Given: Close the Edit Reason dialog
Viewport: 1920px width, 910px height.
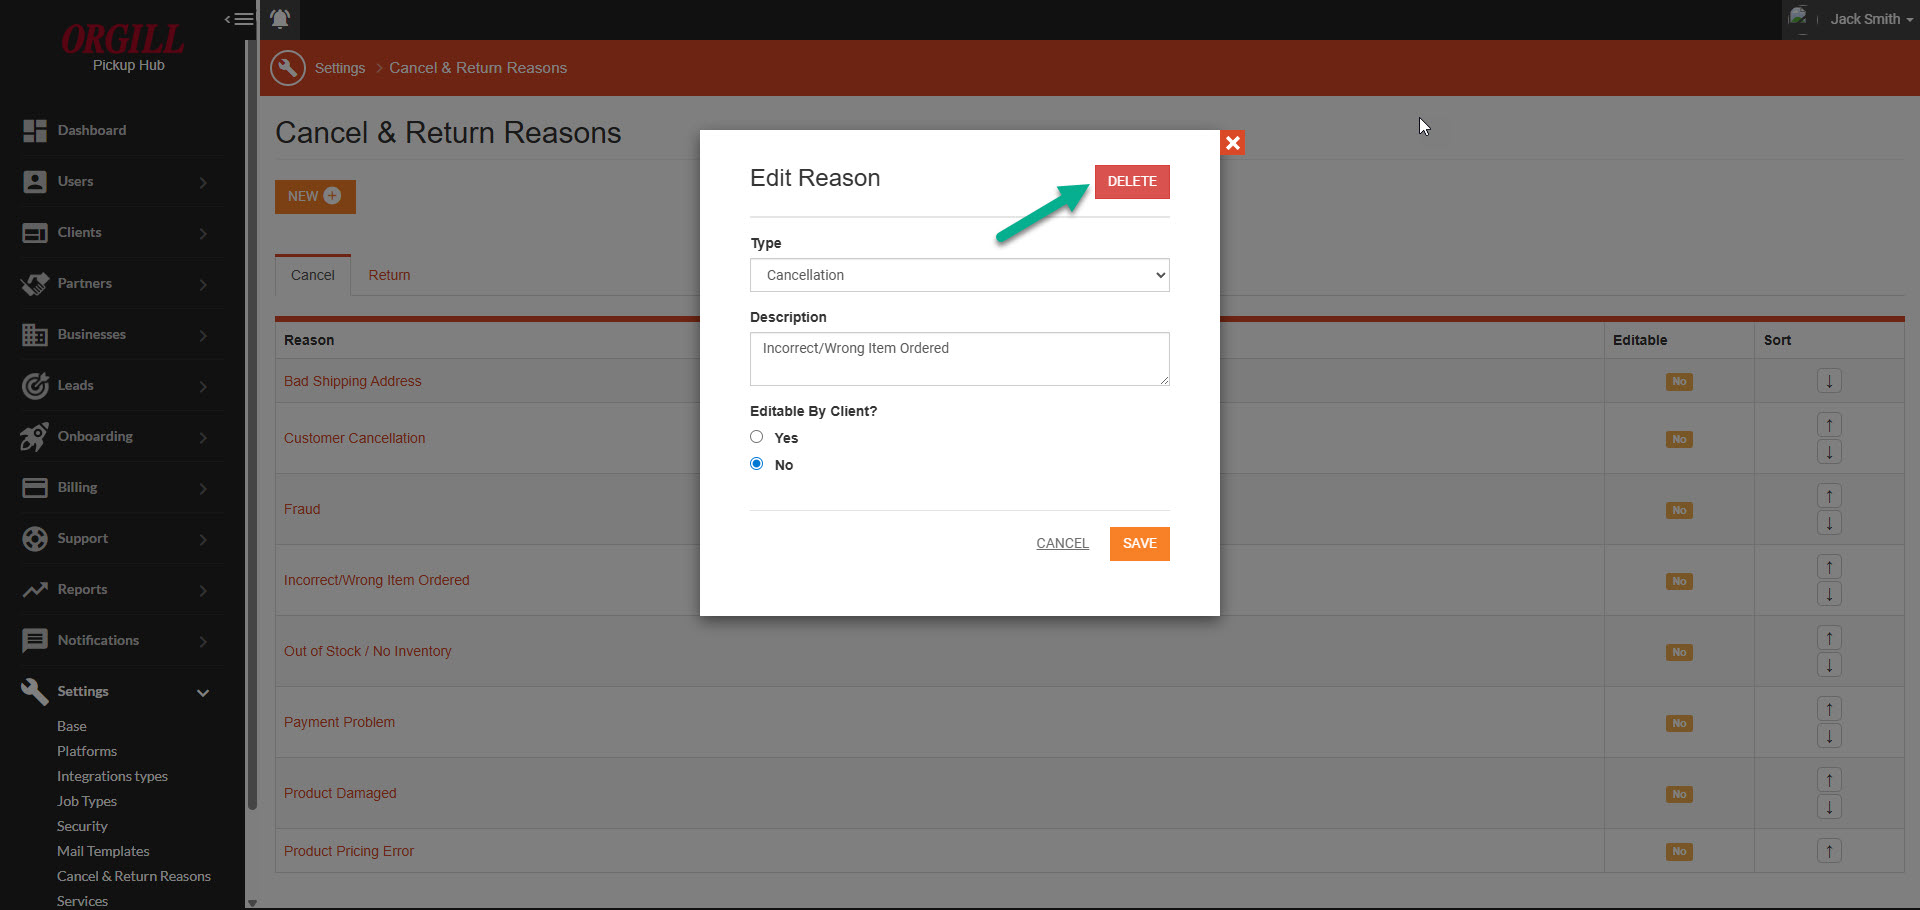Looking at the screenshot, I should (1233, 143).
